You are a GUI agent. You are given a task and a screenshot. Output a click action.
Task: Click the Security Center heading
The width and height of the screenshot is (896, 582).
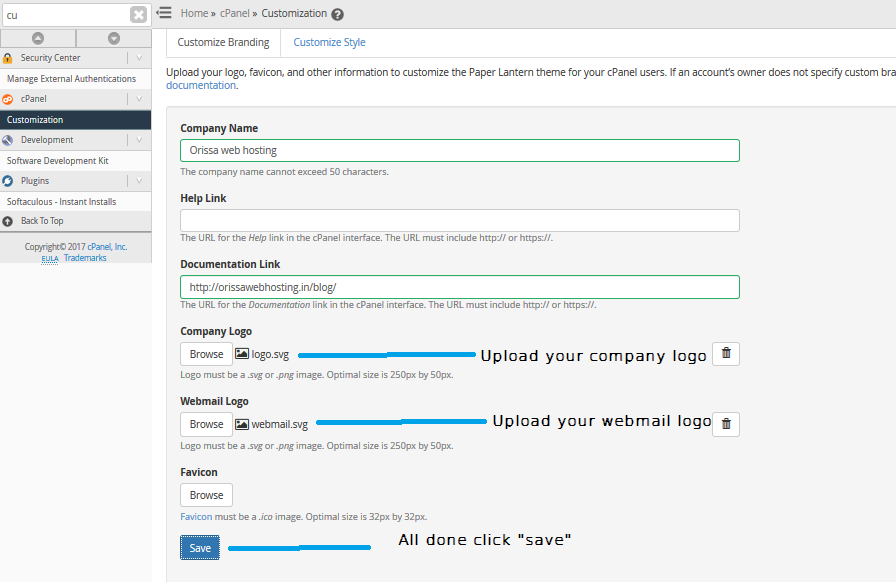(50, 58)
